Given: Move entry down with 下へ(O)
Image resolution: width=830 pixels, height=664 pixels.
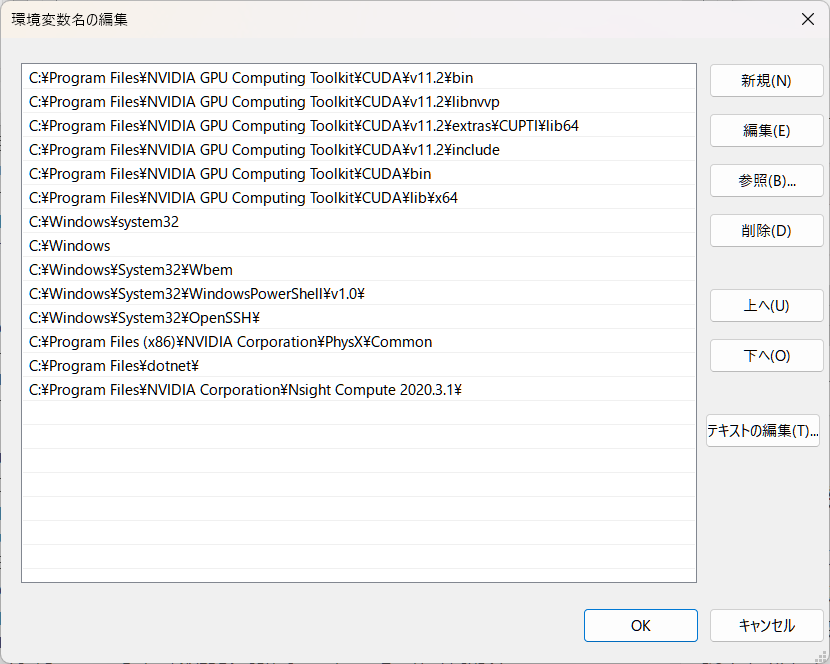Looking at the screenshot, I should click(x=766, y=355).
